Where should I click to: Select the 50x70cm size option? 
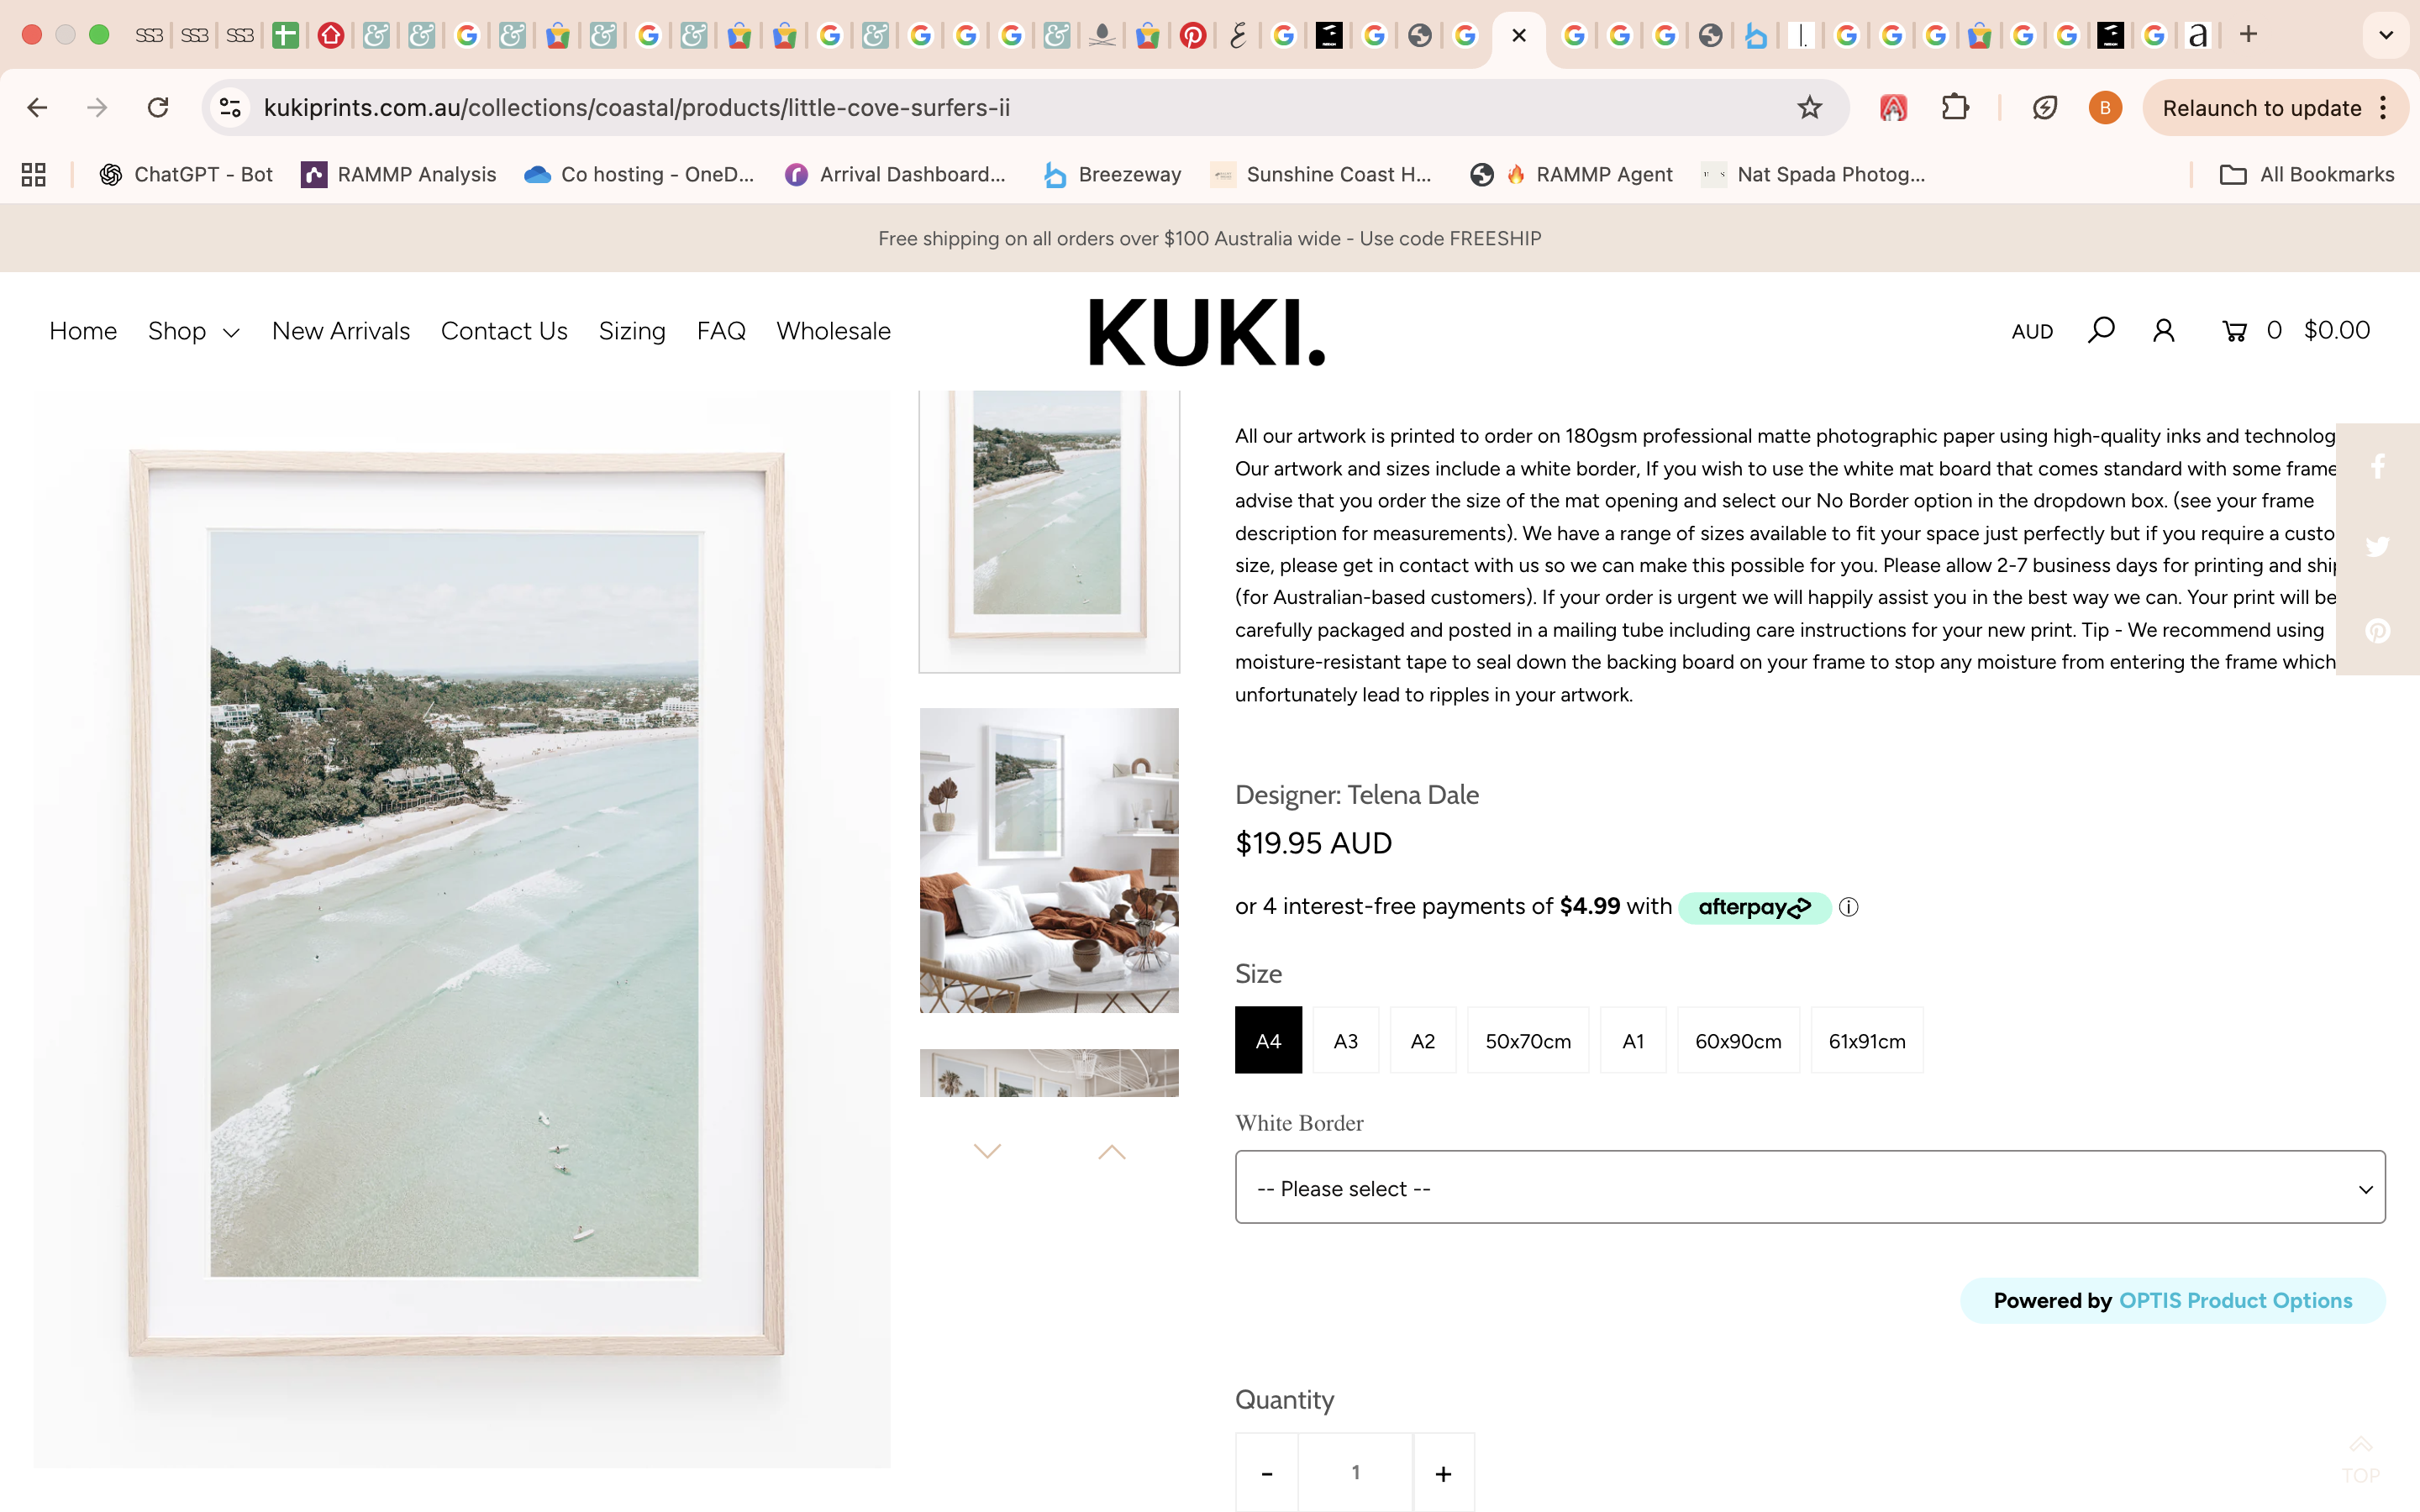(1527, 1041)
